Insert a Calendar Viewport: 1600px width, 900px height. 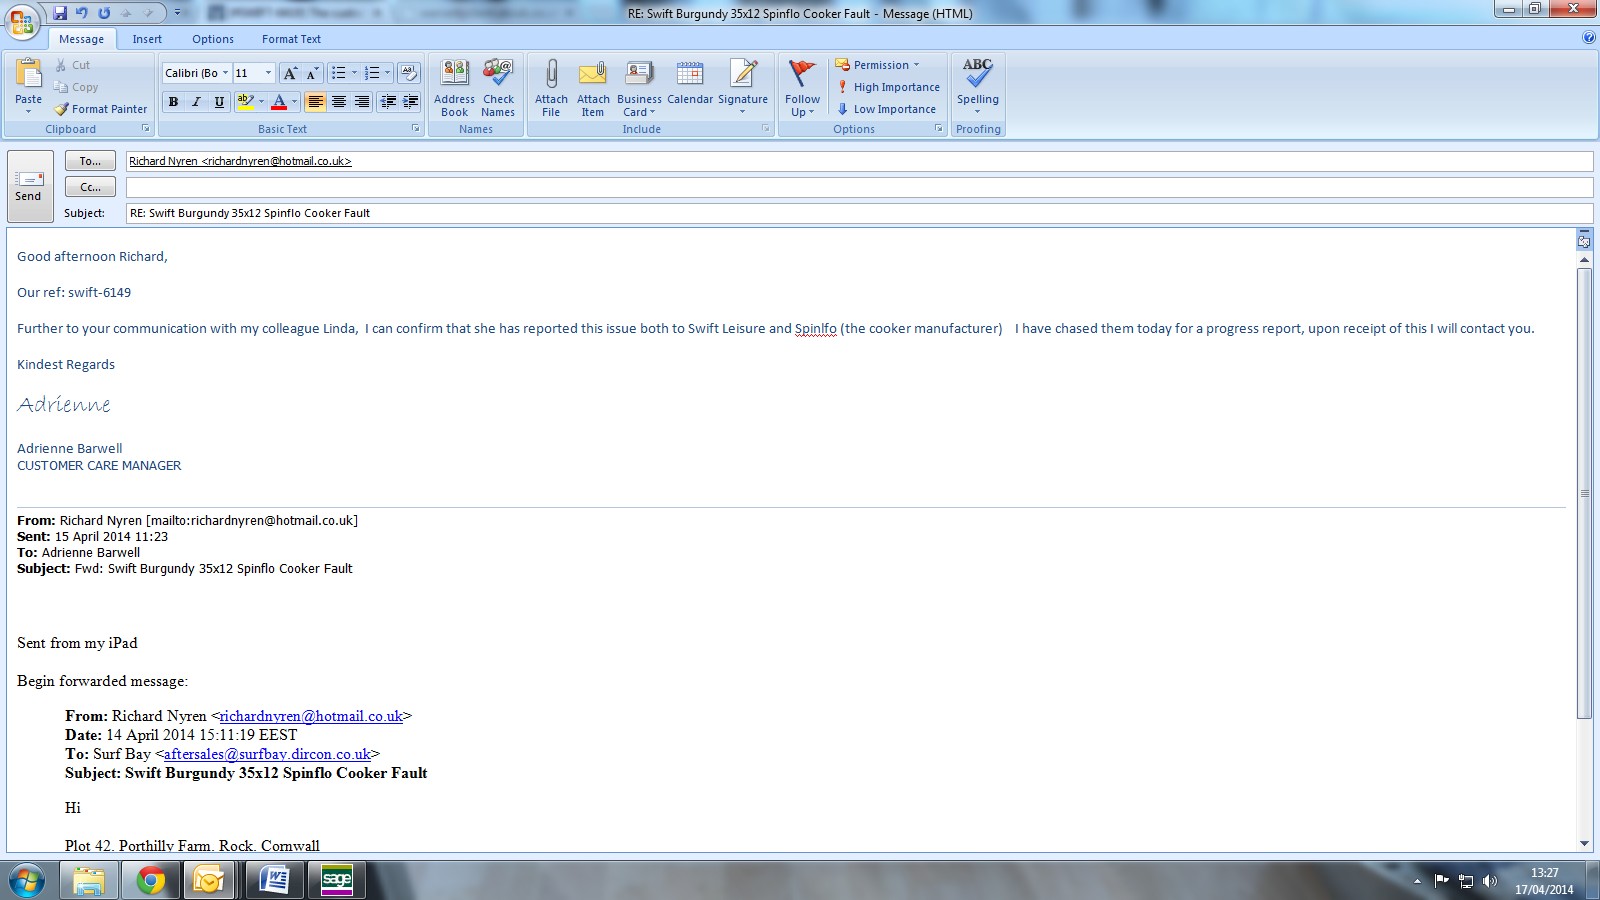pos(690,82)
